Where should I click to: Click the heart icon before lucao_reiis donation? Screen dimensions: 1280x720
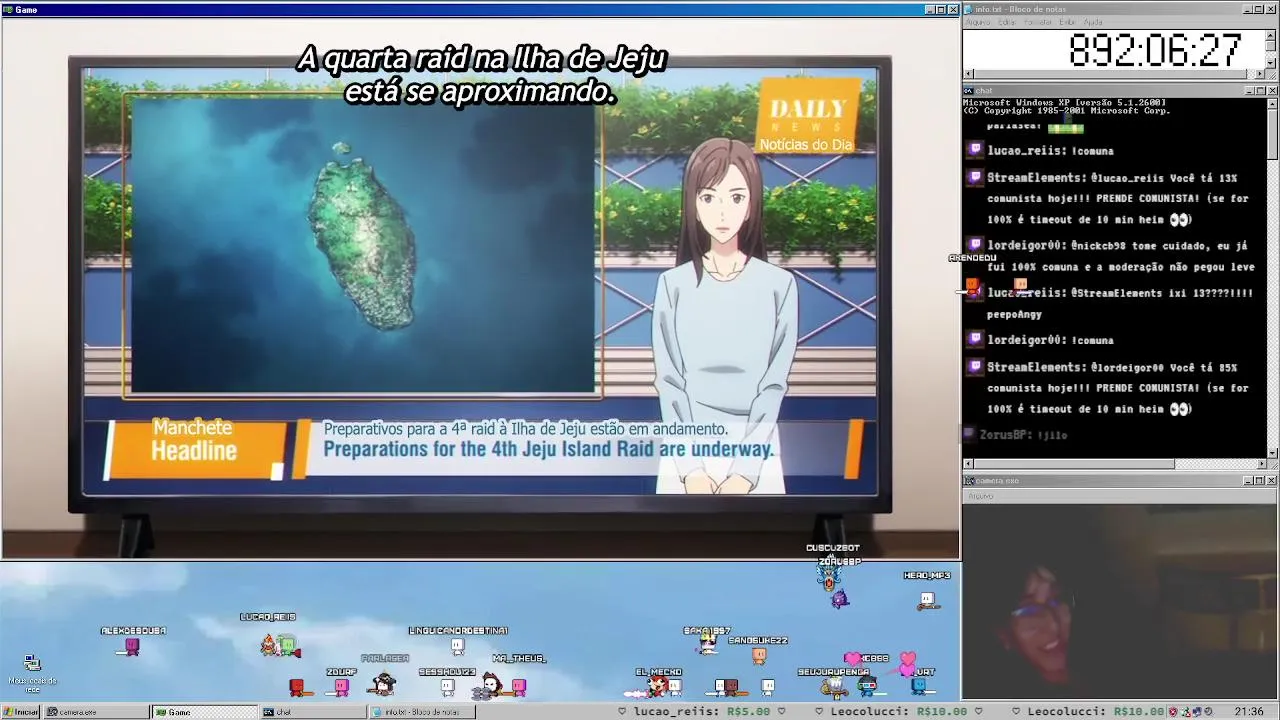click(622, 712)
